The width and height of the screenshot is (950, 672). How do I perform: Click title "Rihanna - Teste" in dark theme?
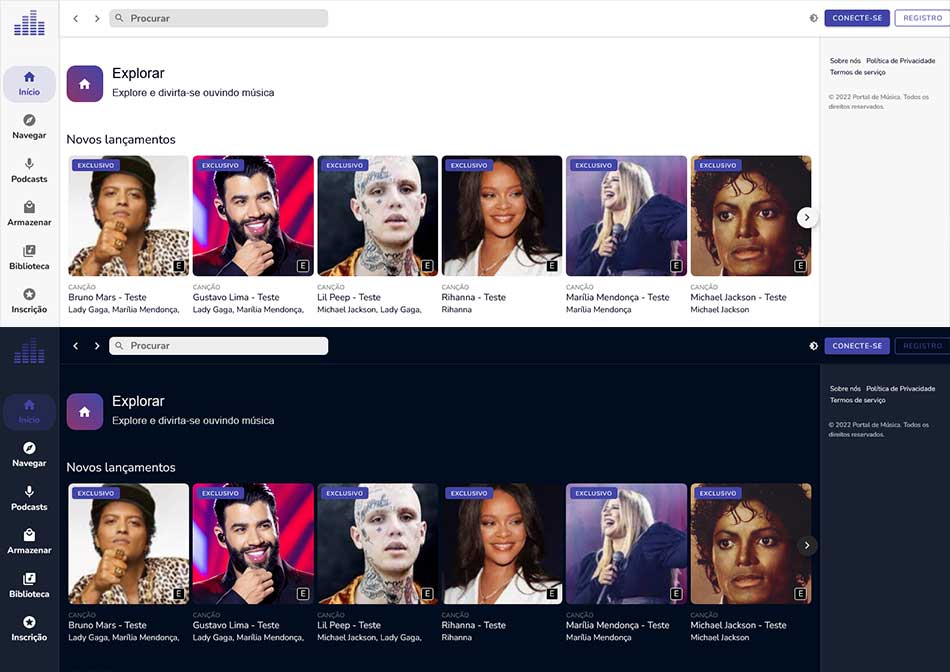(x=474, y=625)
